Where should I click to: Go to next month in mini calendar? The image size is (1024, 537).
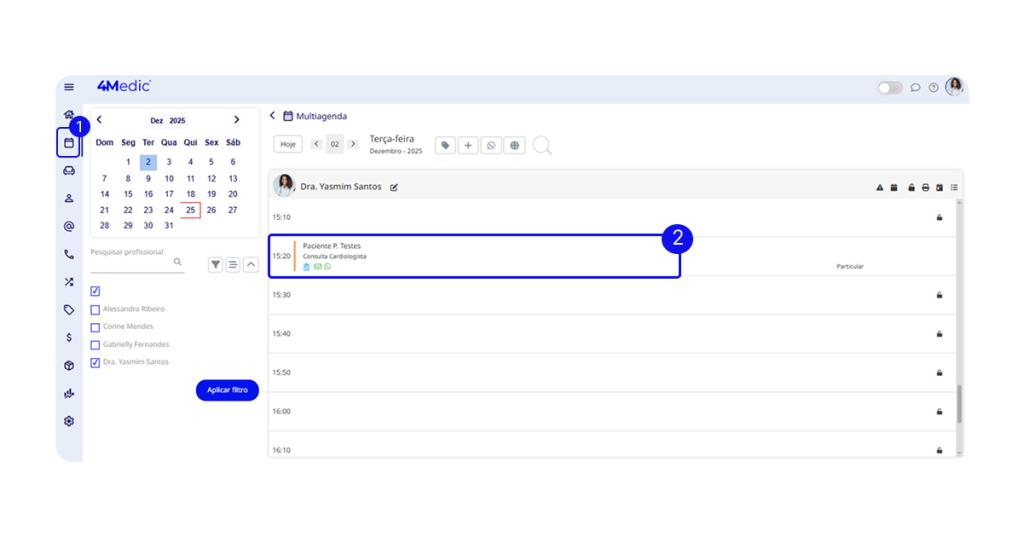[x=236, y=120]
